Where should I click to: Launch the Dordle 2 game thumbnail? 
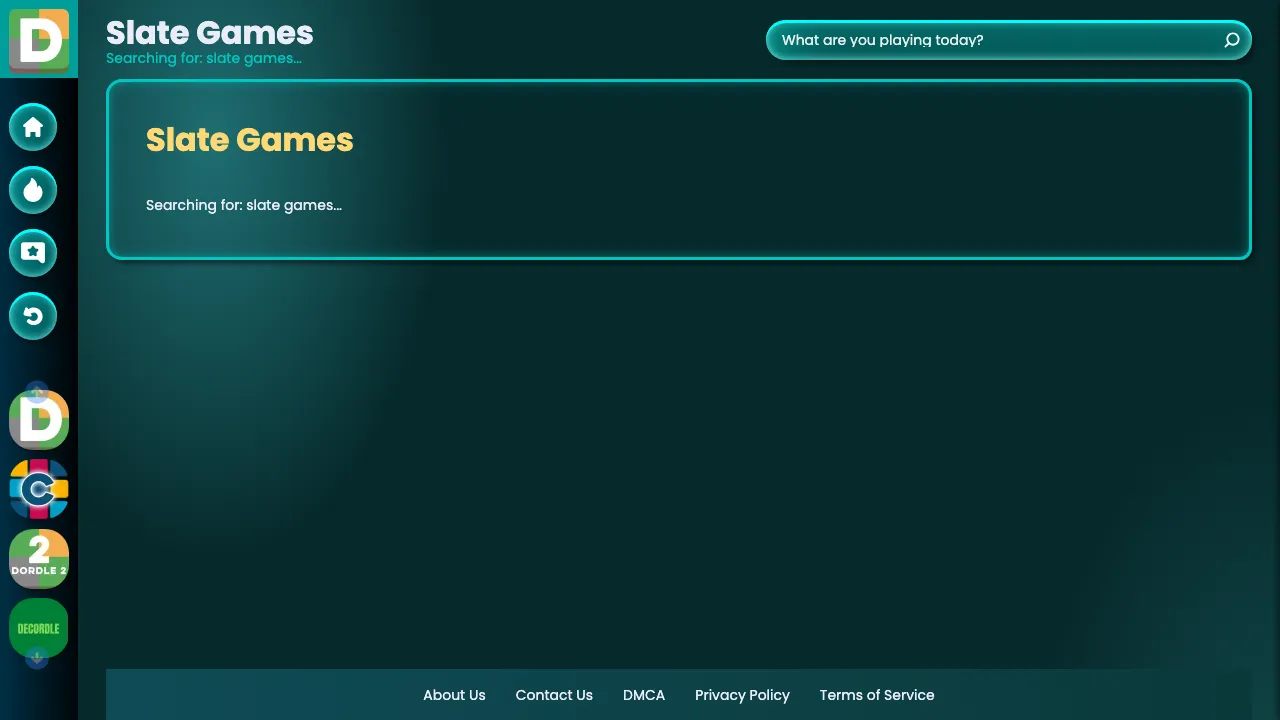pyautogui.click(x=39, y=559)
